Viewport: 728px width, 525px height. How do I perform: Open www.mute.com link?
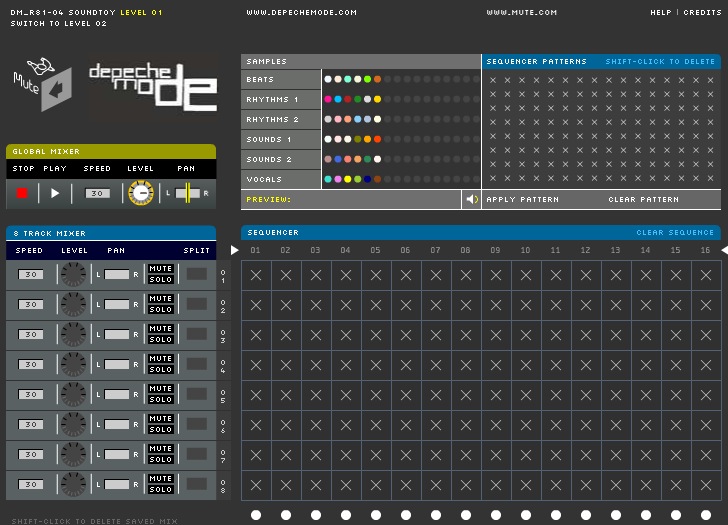[521, 13]
